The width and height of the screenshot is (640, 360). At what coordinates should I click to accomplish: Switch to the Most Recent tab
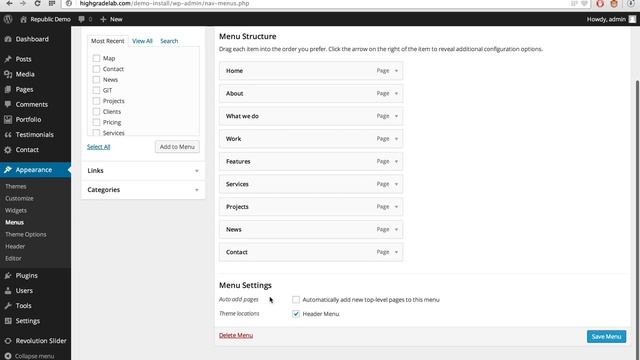(x=107, y=41)
